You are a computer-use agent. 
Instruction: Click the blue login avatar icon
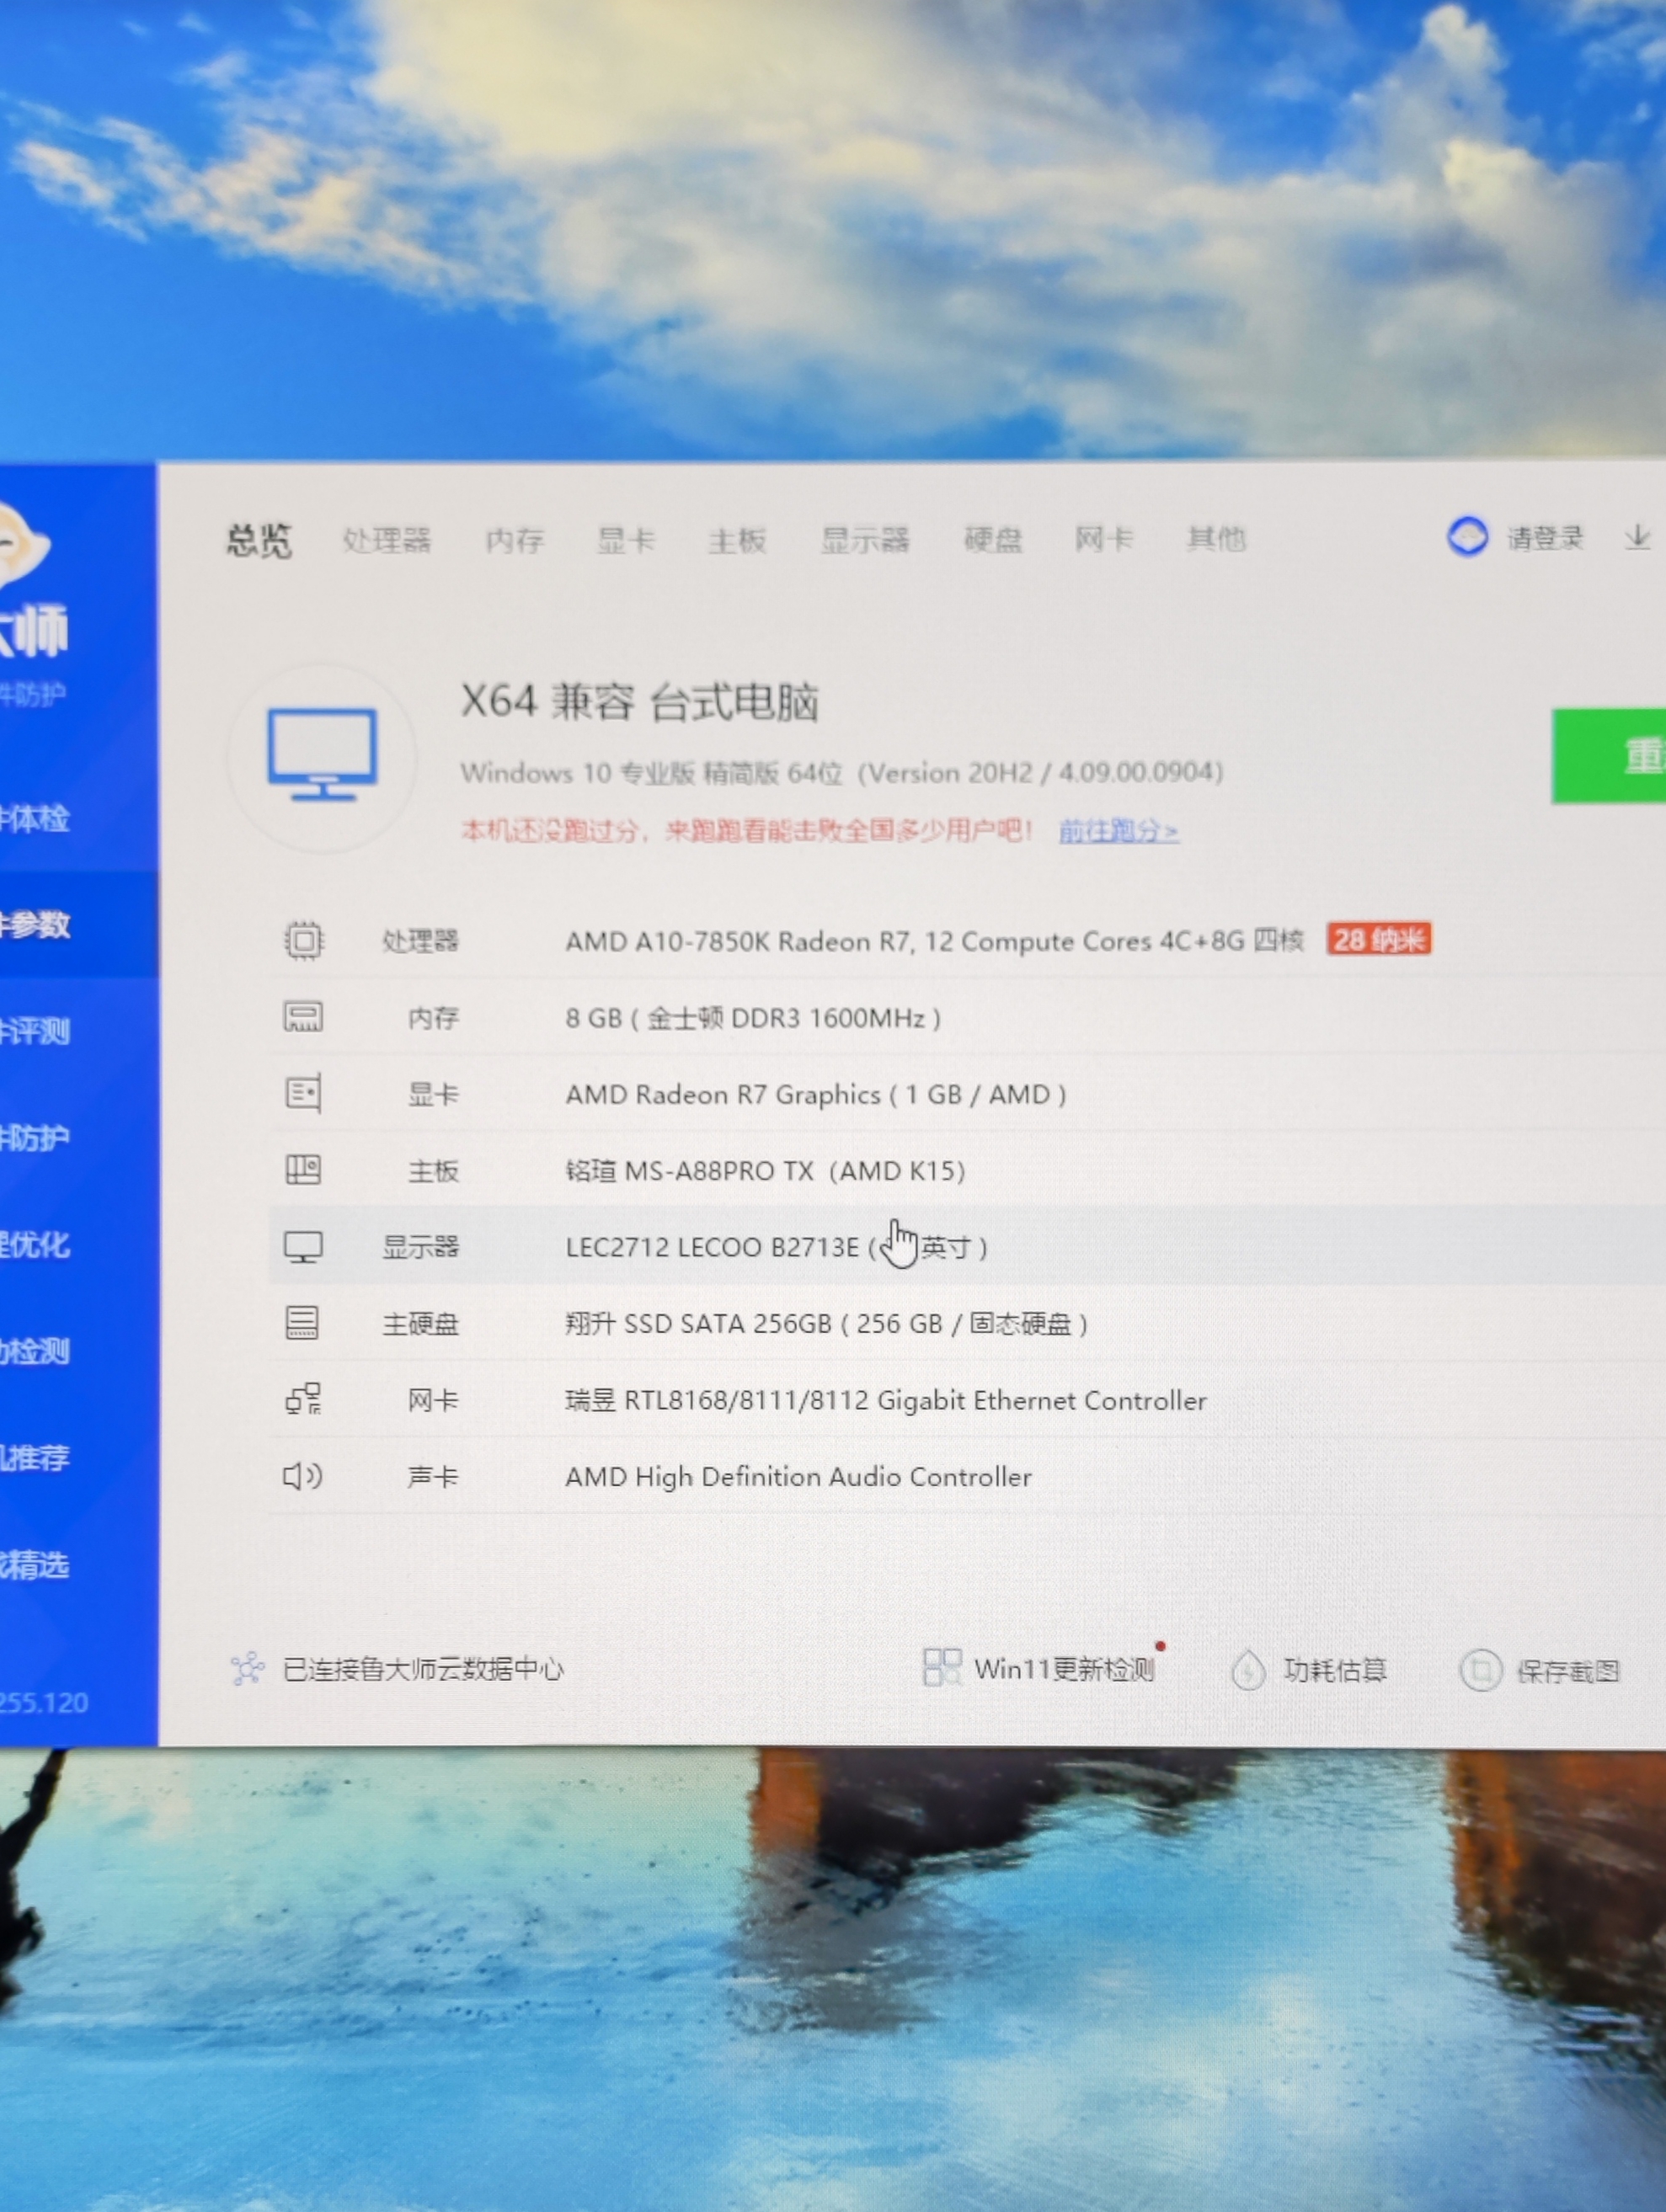[x=1468, y=537]
